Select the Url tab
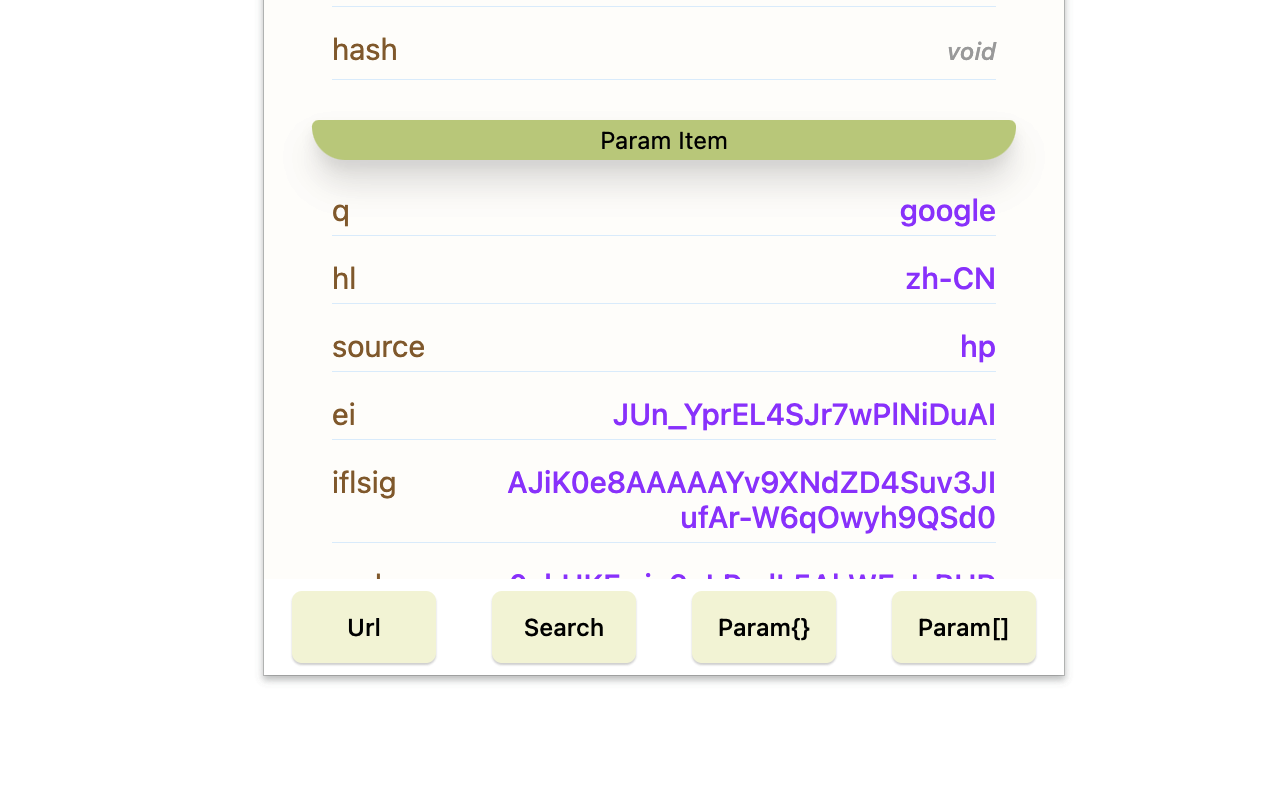1280x800 pixels. (x=363, y=627)
